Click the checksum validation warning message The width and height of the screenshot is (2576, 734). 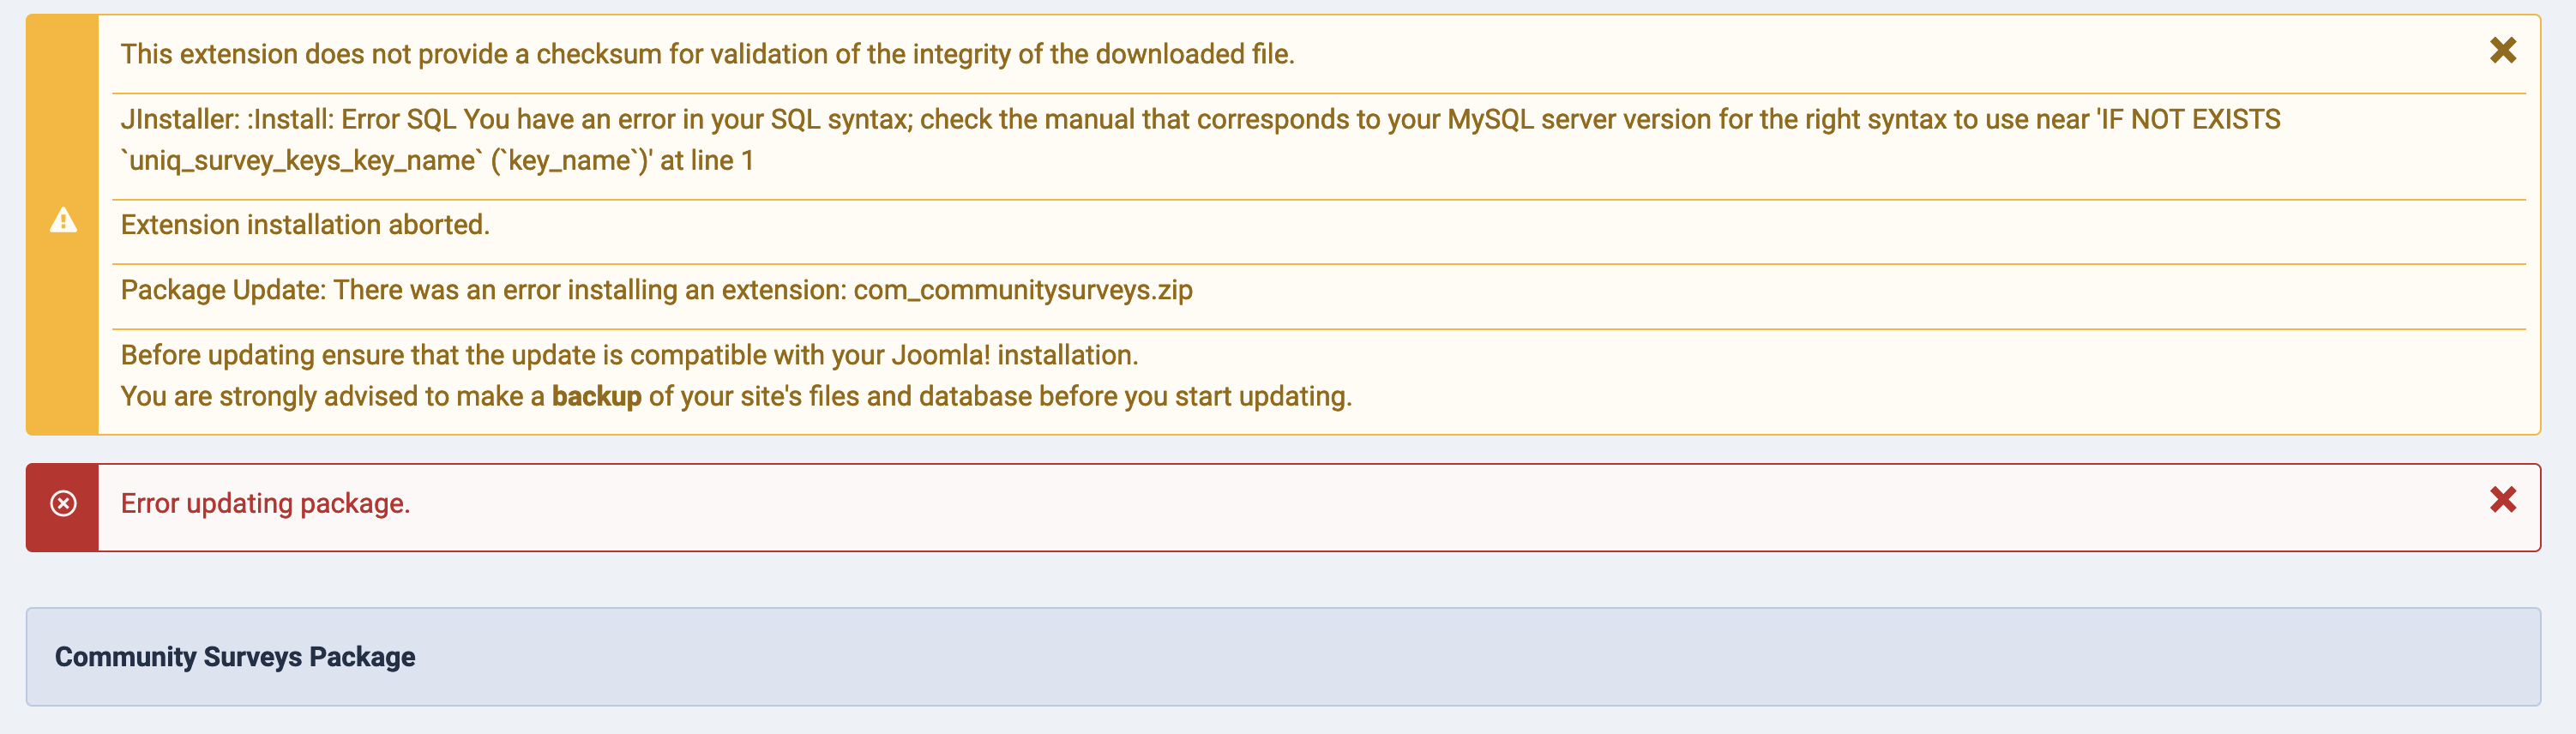pyautogui.click(x=707, y=54)
